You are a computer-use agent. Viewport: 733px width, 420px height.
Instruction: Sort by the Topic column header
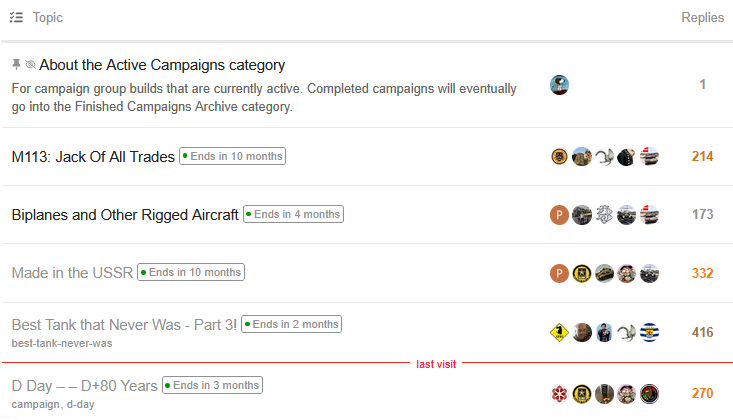click(48, 17)
